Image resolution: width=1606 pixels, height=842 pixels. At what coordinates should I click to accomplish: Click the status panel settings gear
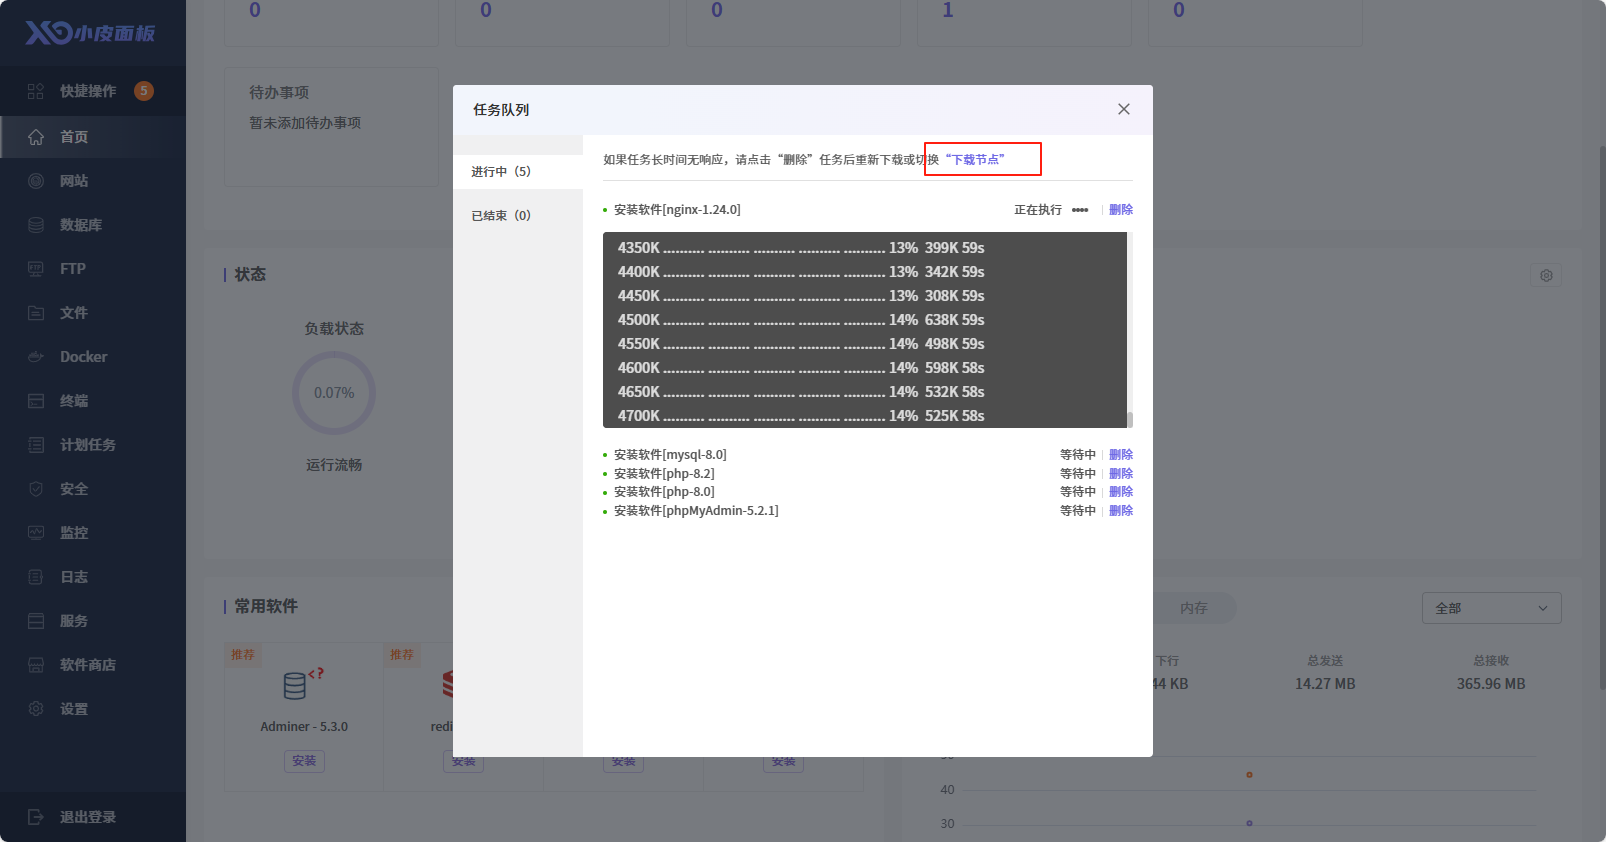[1546, 275]
